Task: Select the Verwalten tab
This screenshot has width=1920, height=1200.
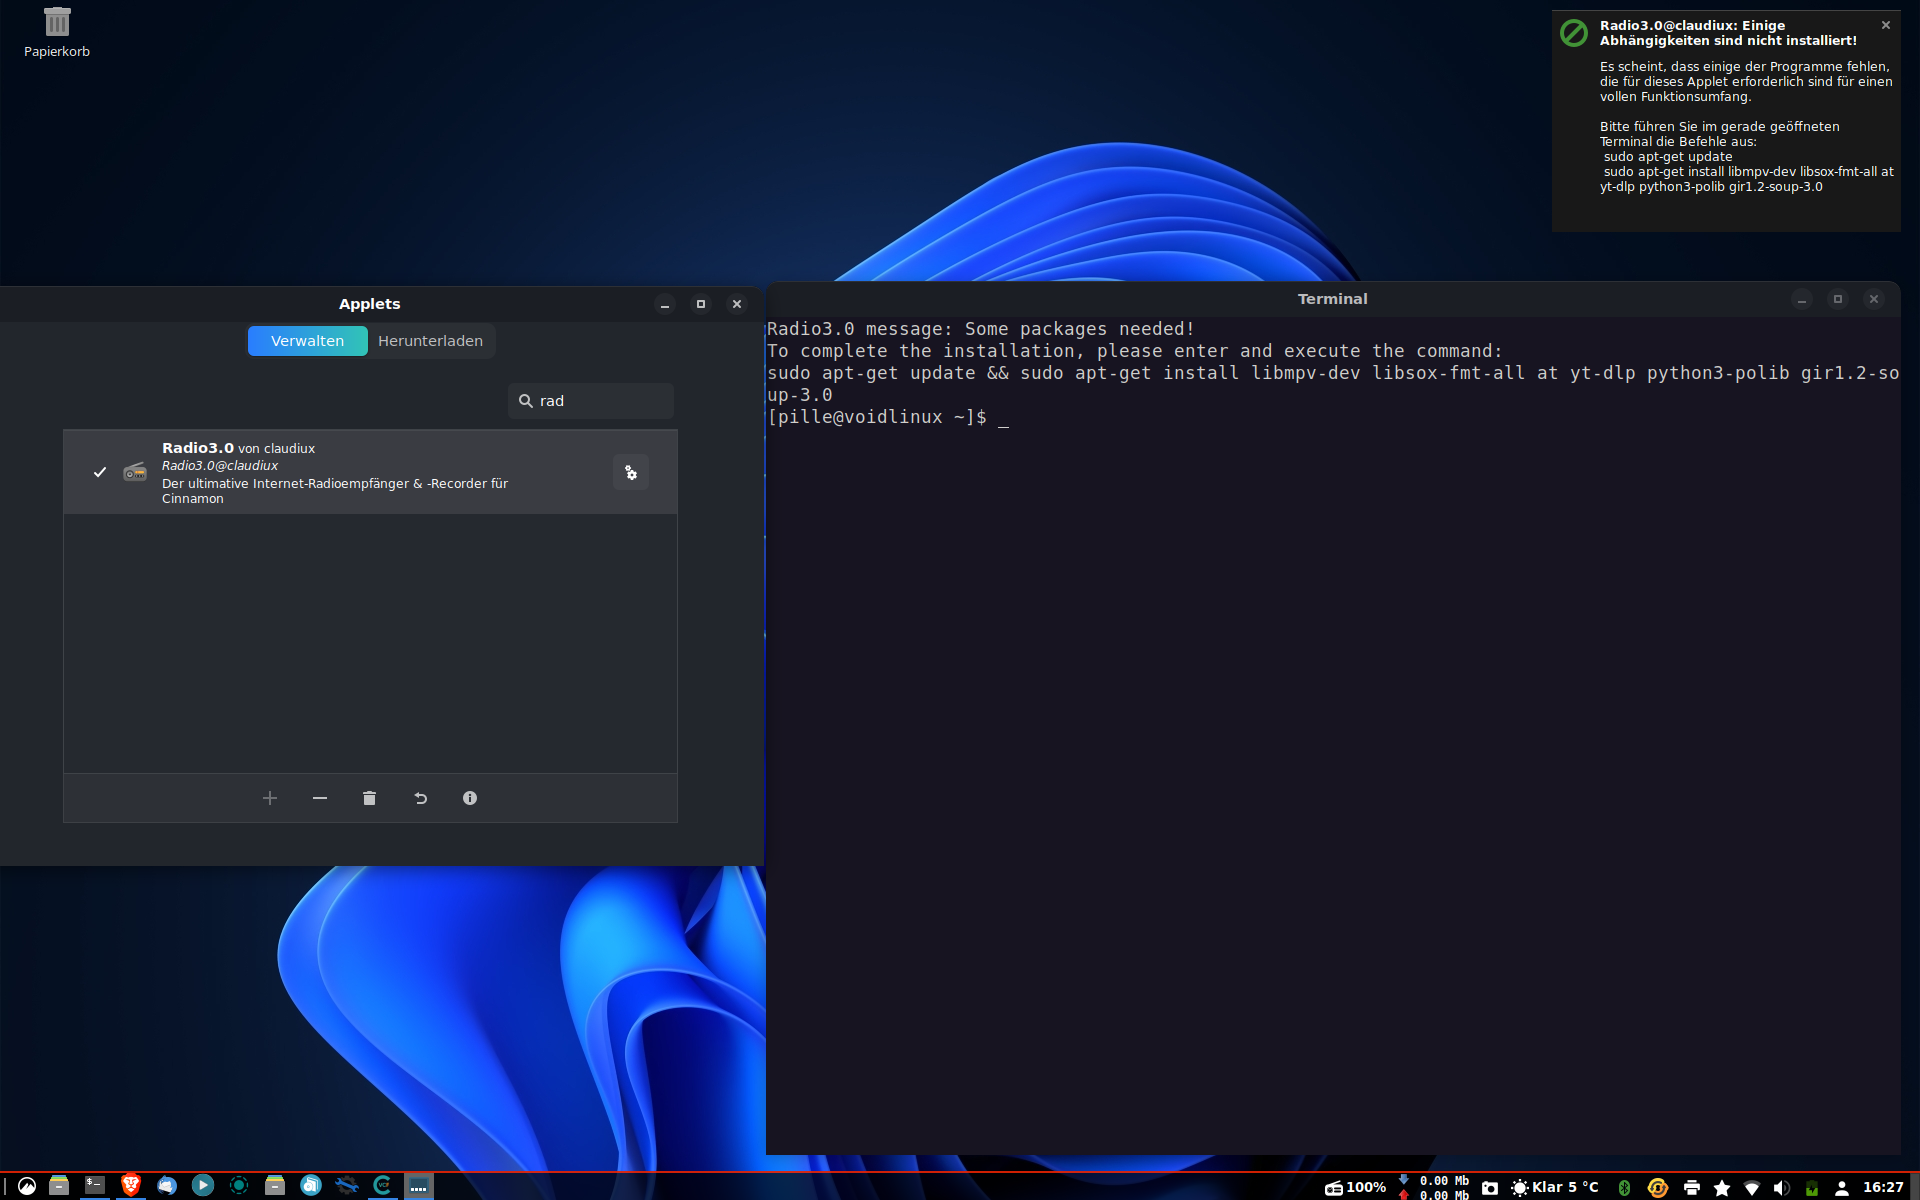Action: tap(307, 341)
